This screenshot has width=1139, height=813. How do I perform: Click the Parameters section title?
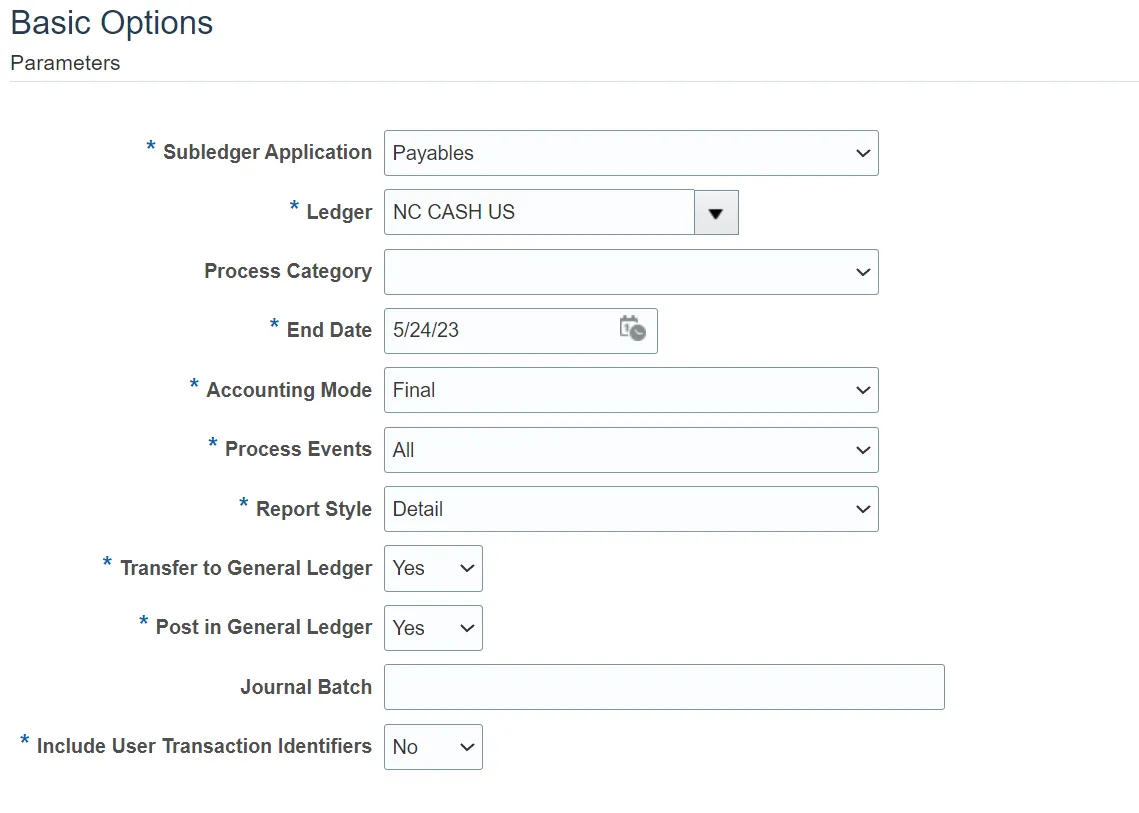[65, 63]
